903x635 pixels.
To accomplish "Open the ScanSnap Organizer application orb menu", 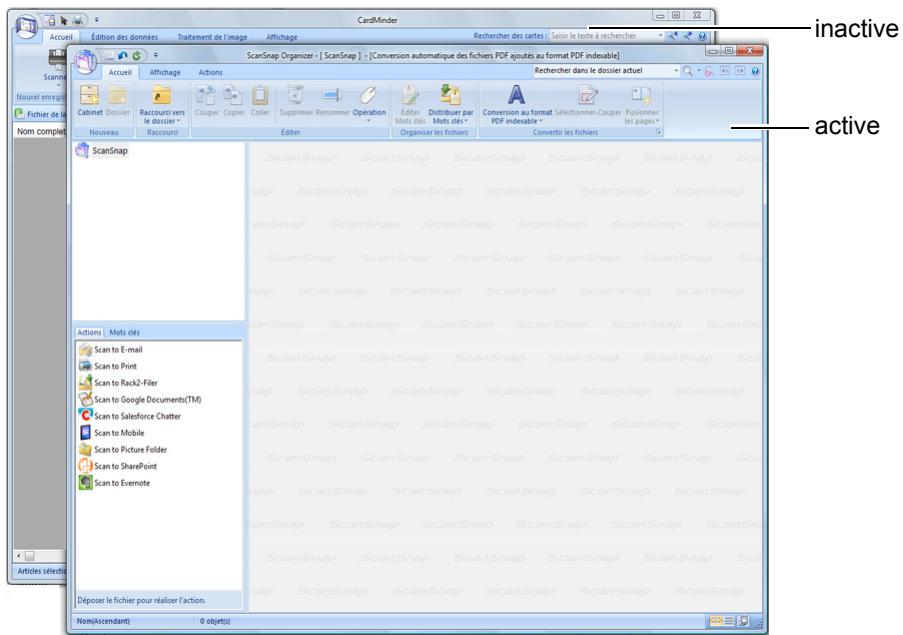I will [x=86, y=61].
